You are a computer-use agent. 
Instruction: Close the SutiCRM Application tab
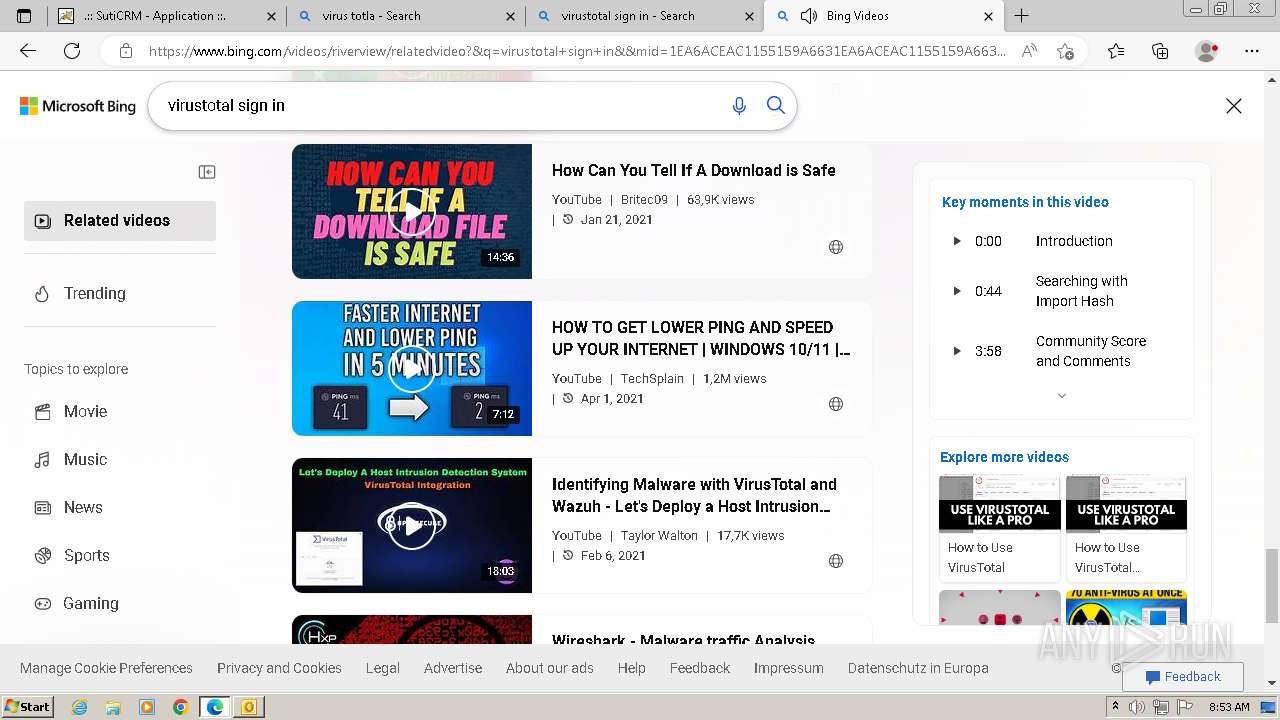tap(272, 16)
